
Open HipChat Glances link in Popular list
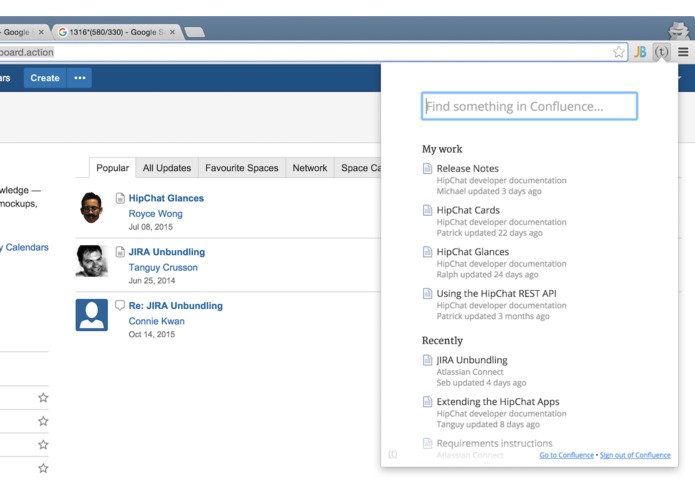(166, 198)
